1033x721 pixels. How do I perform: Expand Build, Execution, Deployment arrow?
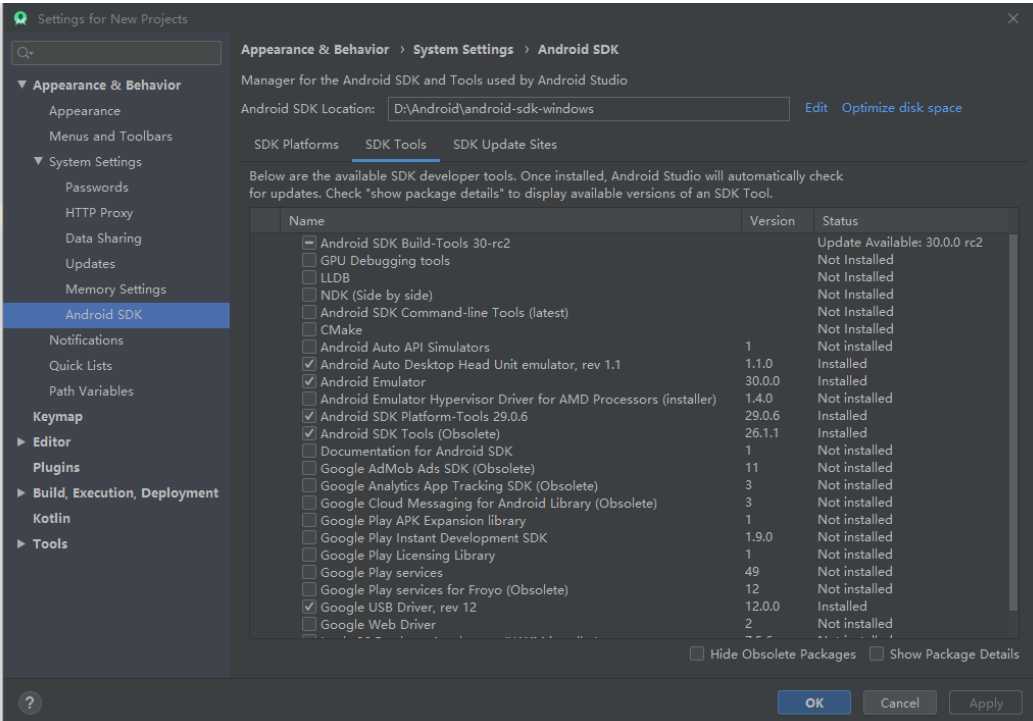click(21, 492)
